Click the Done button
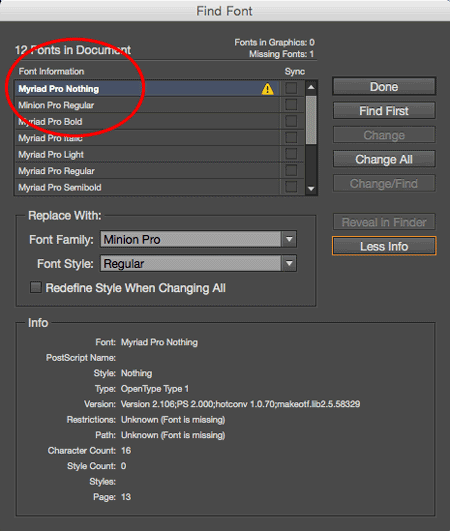The height and width of the screenshot is (531, 450). 384,87
